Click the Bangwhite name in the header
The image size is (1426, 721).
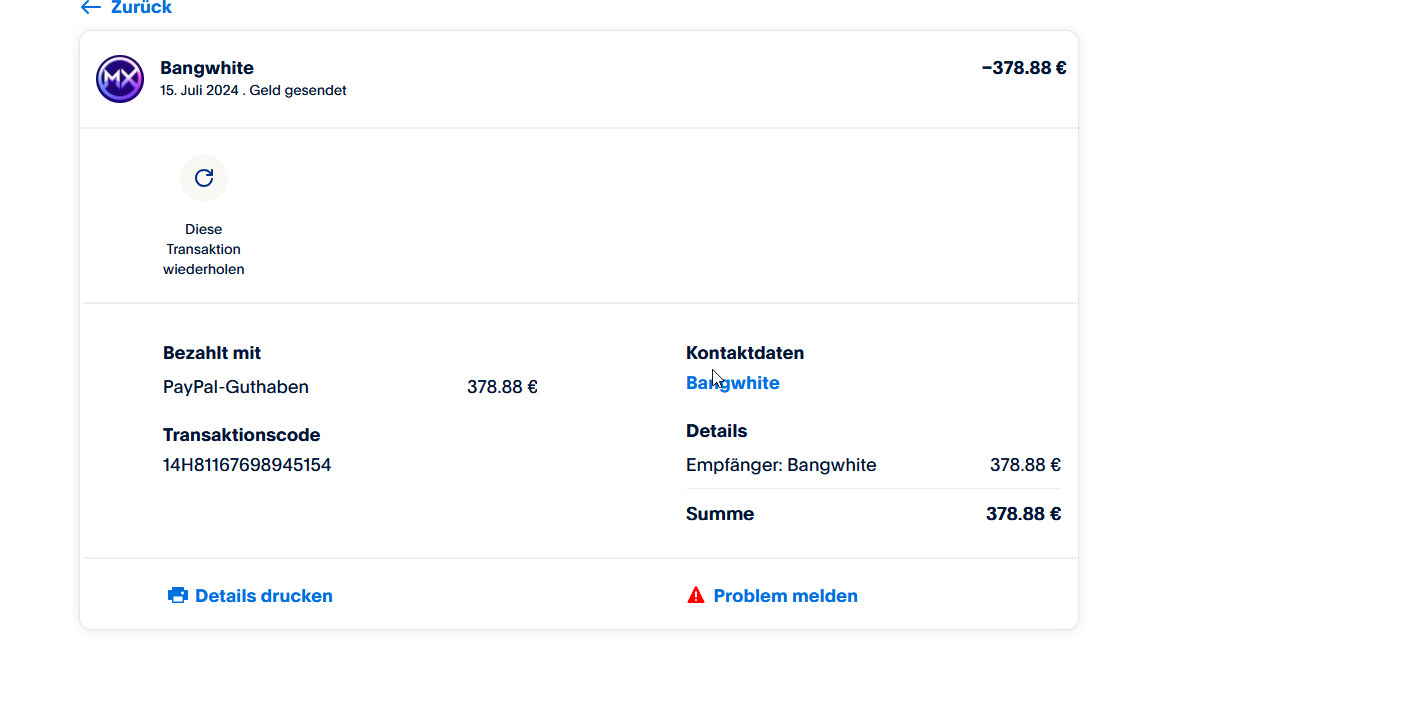click(x=207, y=68)
